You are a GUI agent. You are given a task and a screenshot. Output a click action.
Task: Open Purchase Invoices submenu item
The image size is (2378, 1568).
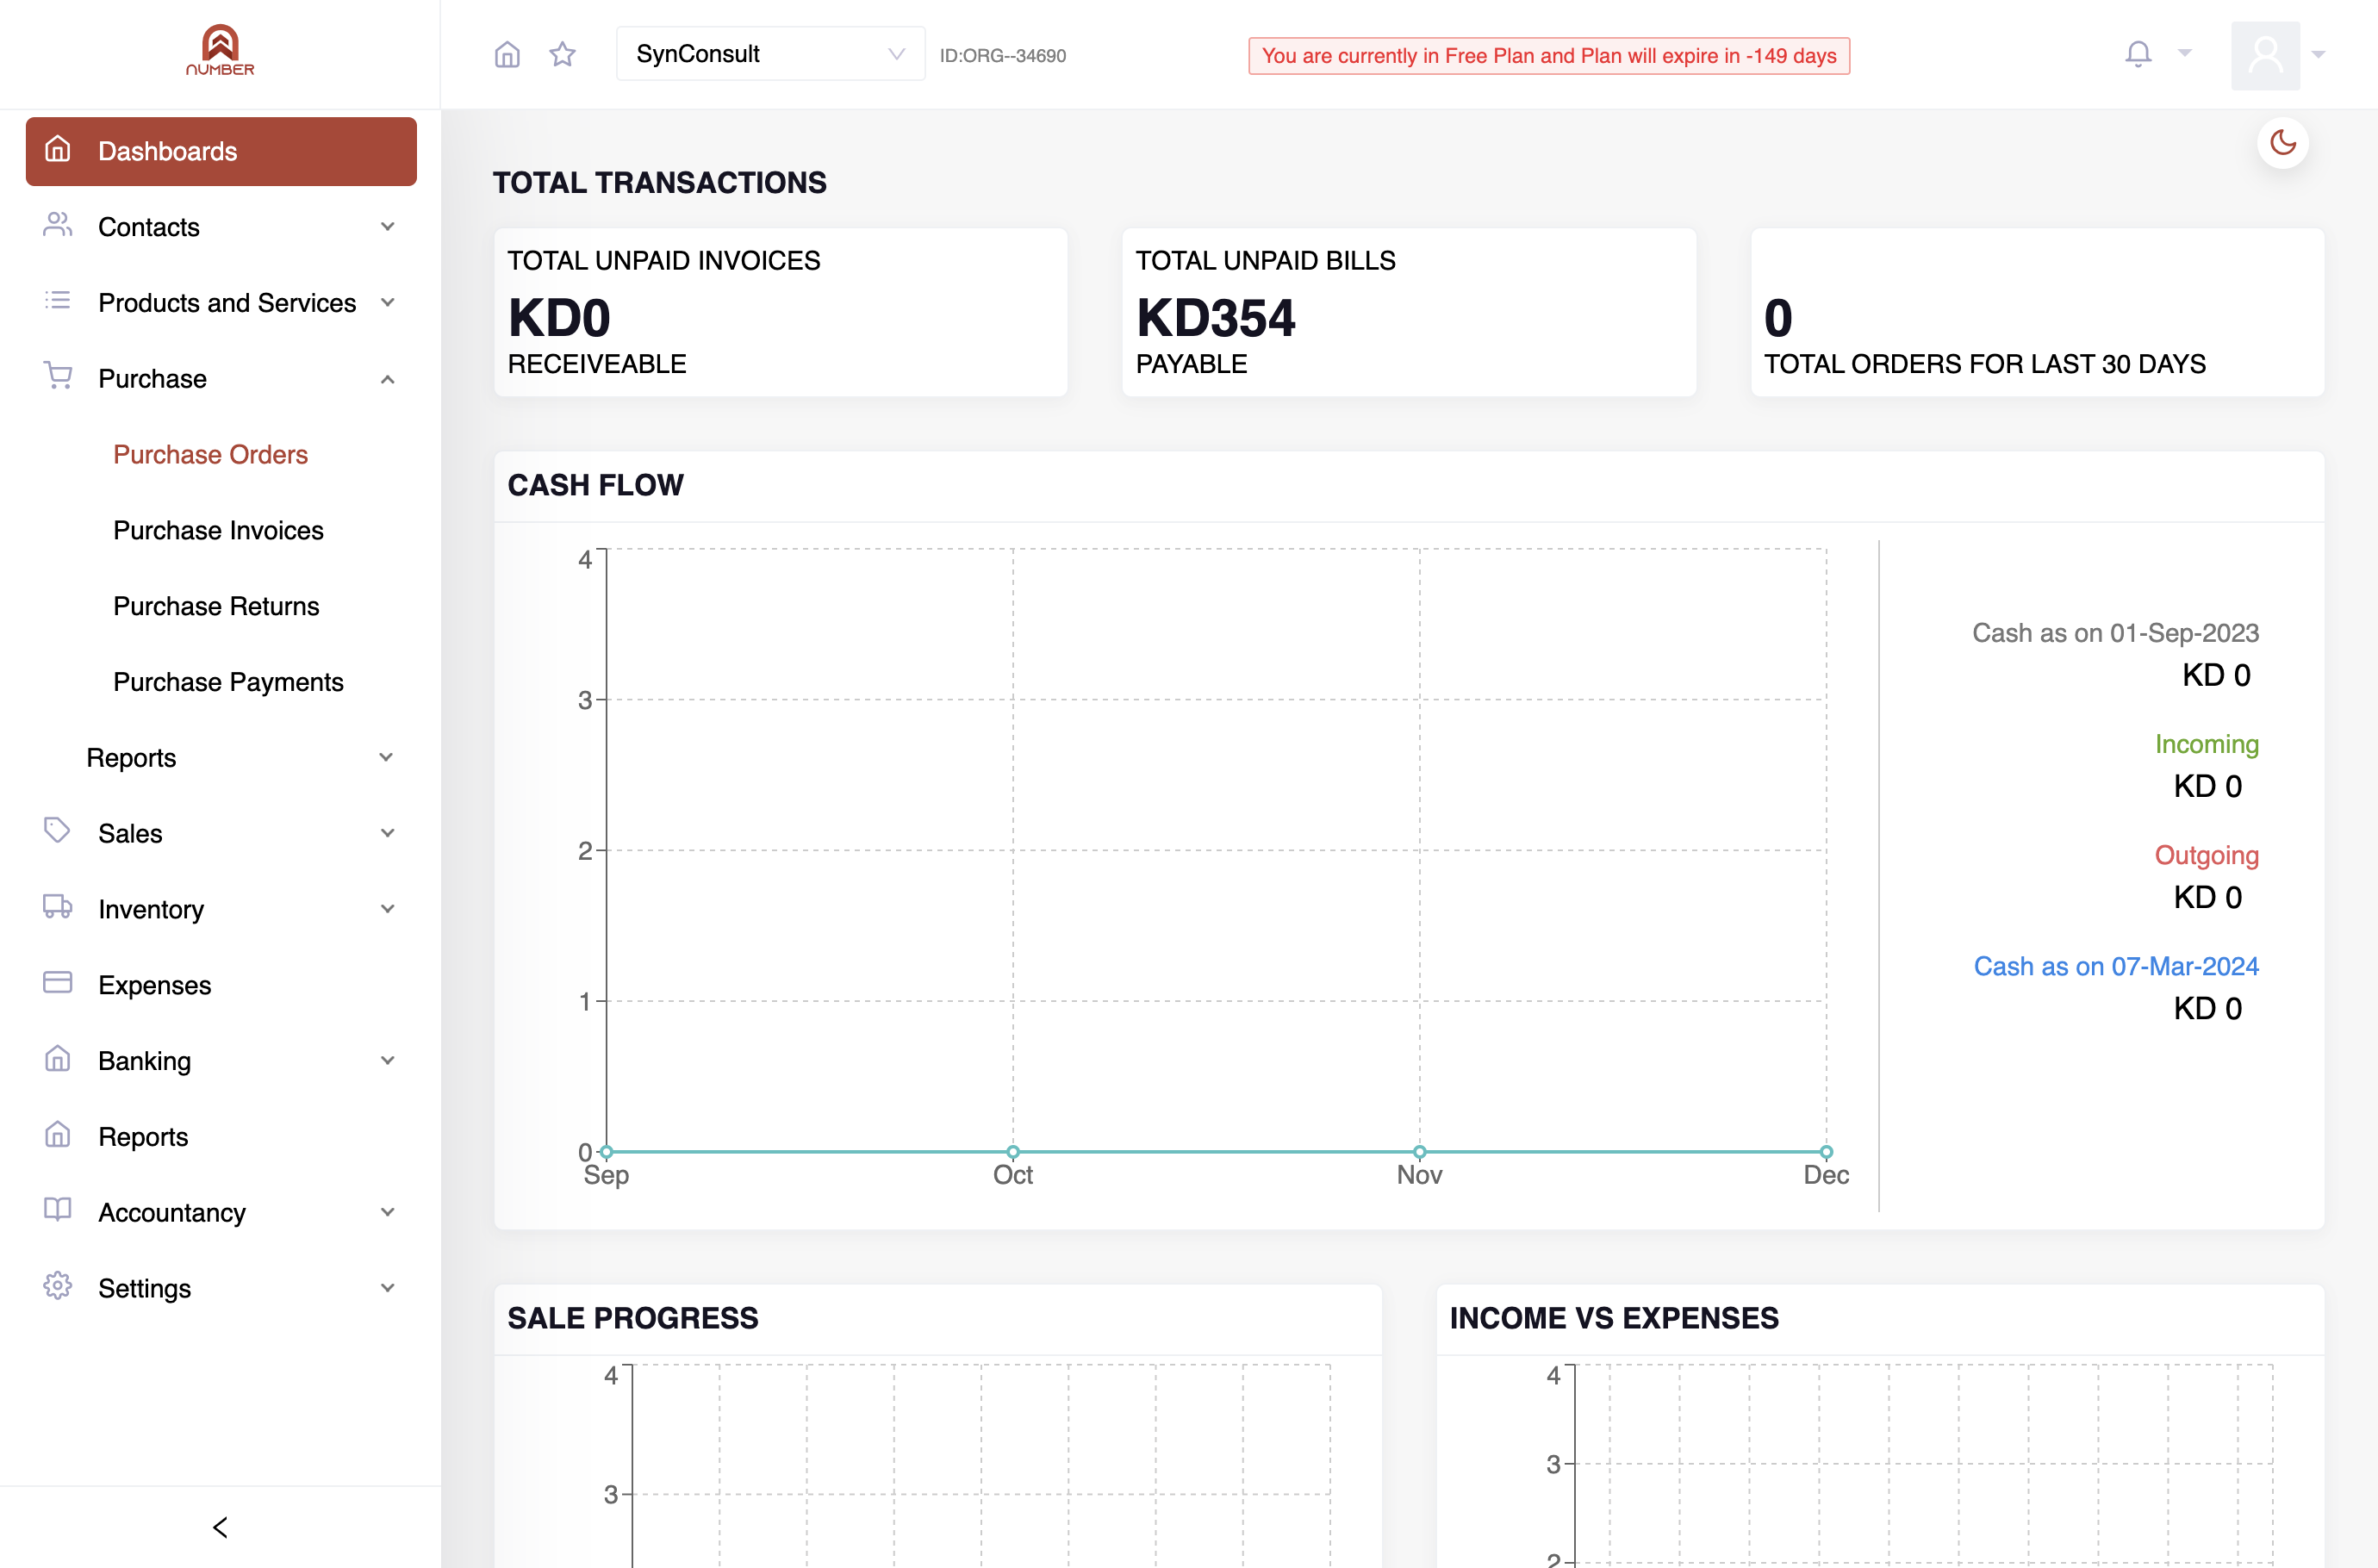tap(218, 530)
